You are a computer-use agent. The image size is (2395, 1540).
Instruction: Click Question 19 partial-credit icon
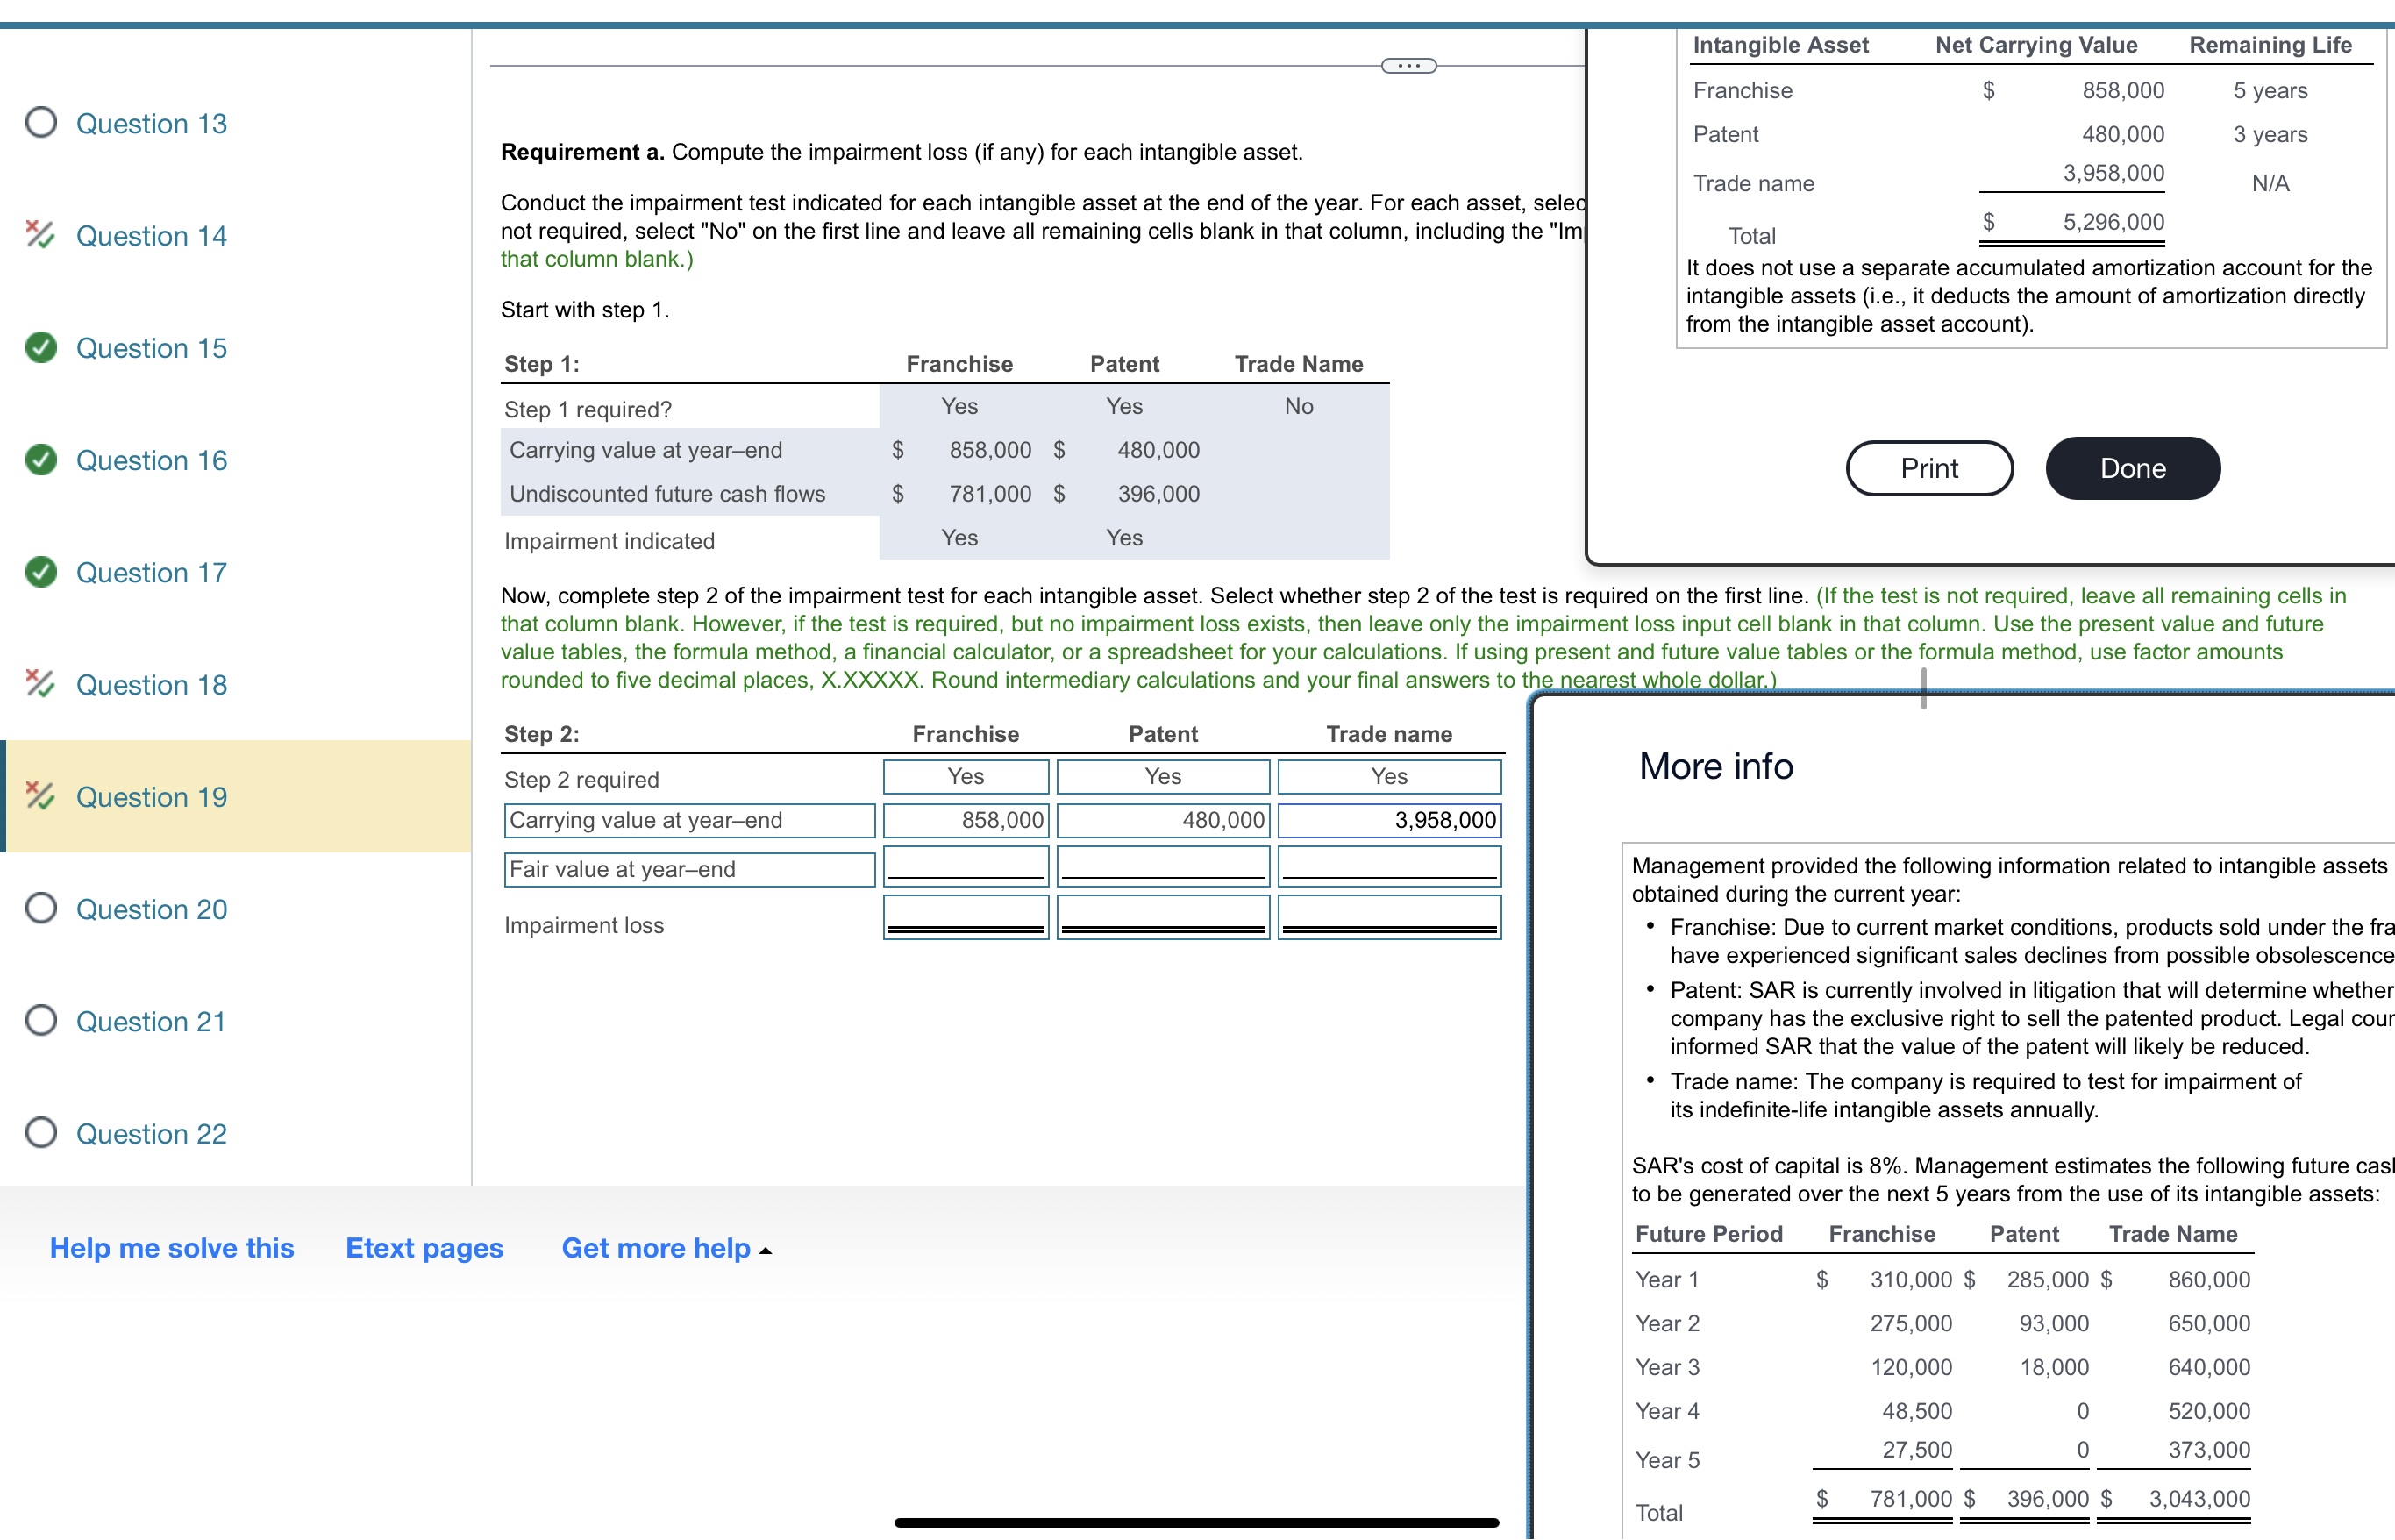[40, 796]
